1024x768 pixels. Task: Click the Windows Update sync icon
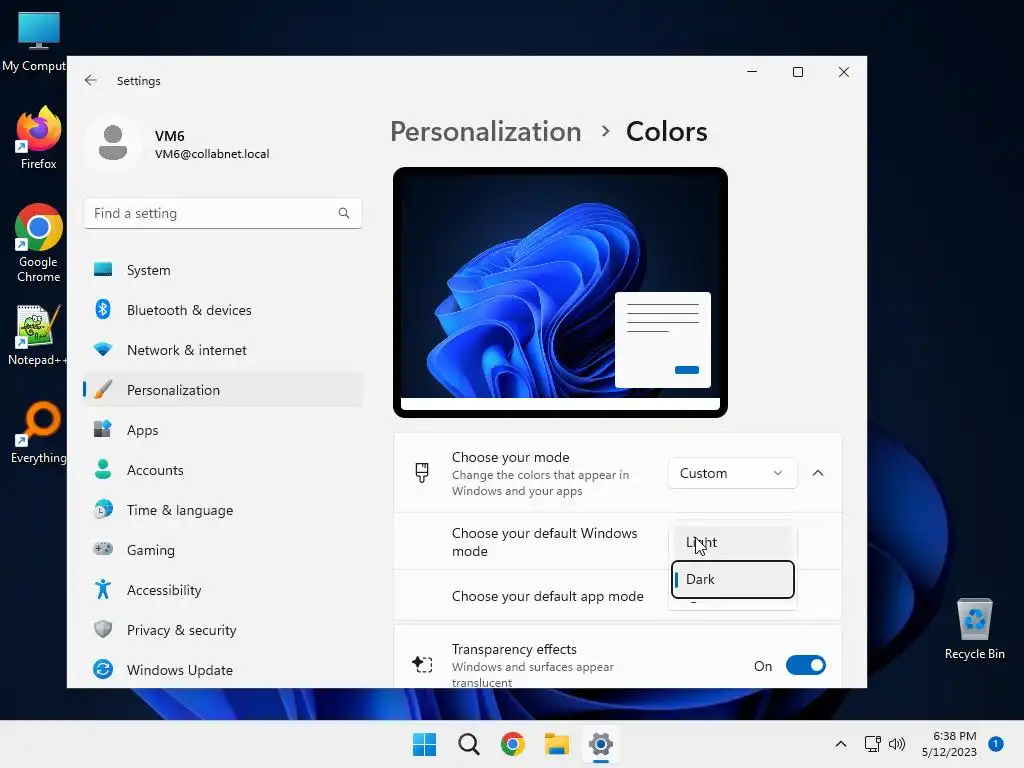(103, 669)
